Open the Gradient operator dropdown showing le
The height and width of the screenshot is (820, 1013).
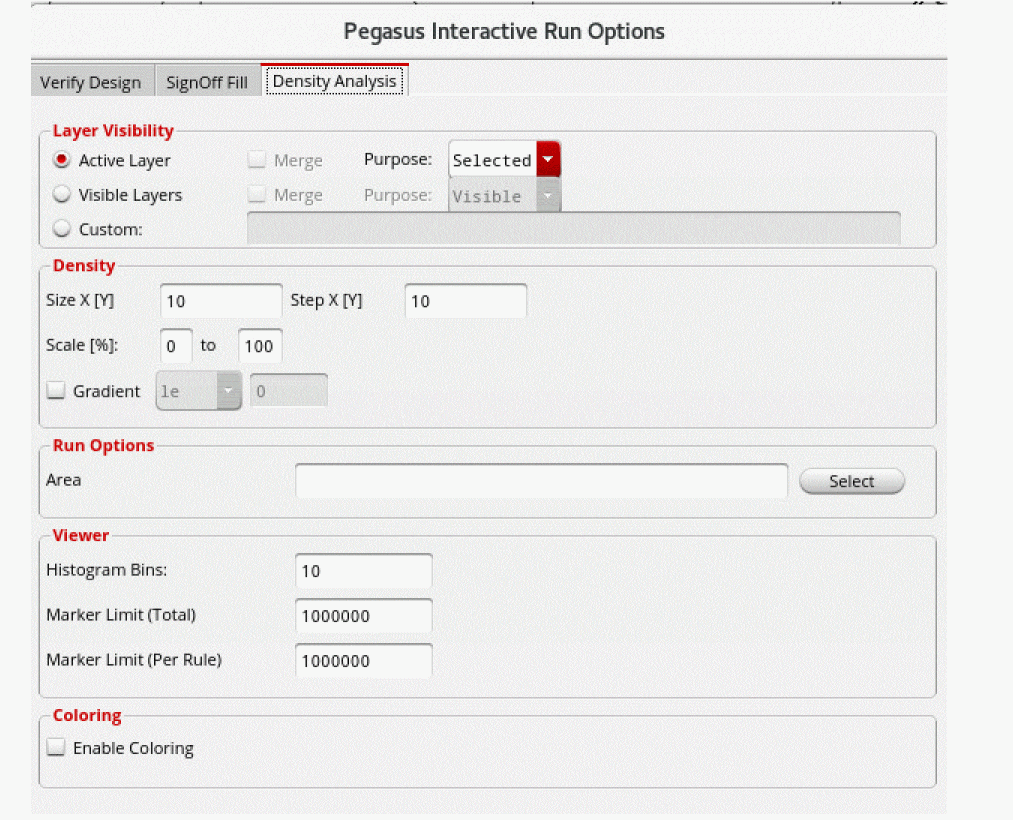point(198,390)
